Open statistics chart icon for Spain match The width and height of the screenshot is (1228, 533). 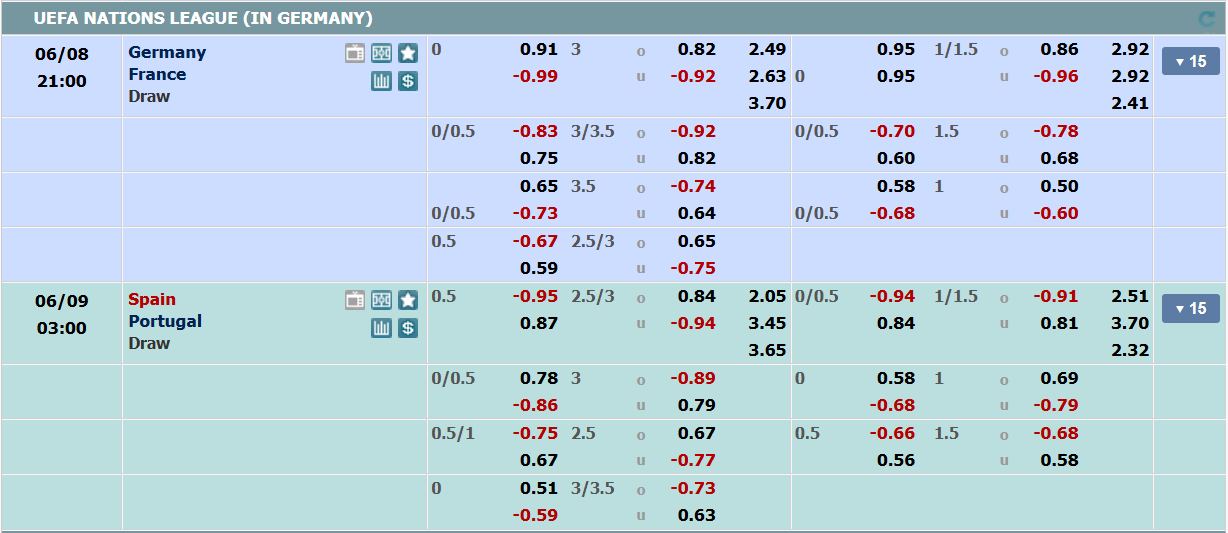(381, 328)
